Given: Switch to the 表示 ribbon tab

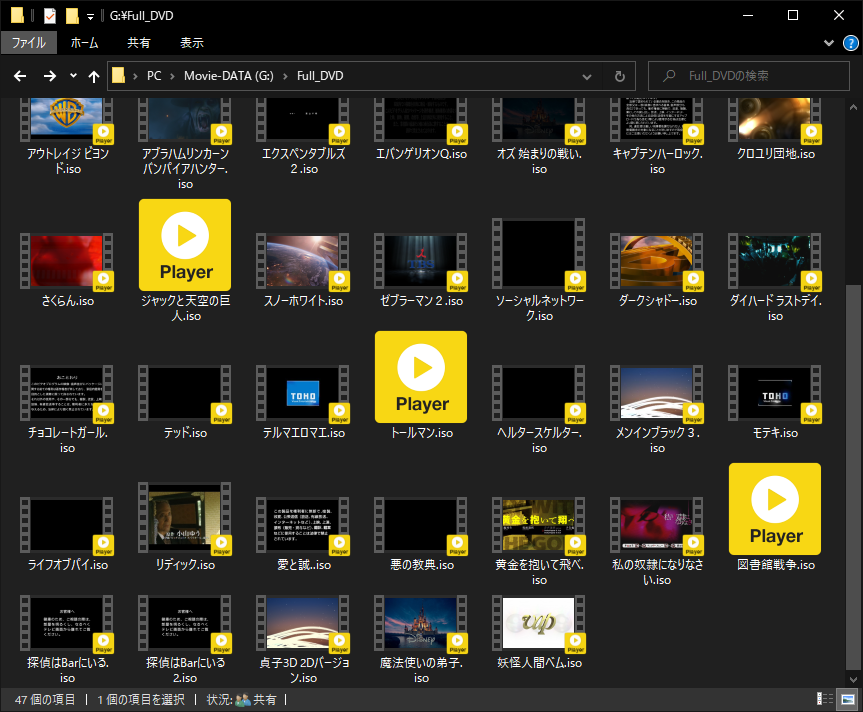Looking at the screenshot, I should [192, 43].
